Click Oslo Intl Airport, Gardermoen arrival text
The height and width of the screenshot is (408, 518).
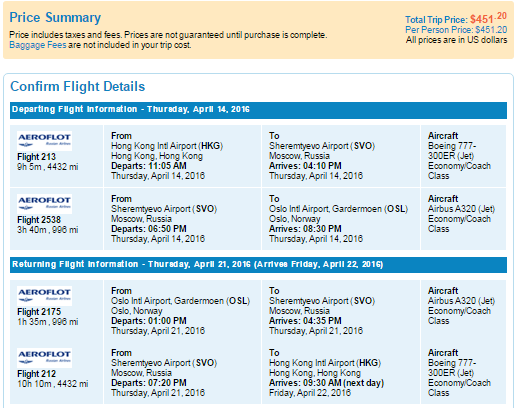pyautogui.click(x=339, y=209)
